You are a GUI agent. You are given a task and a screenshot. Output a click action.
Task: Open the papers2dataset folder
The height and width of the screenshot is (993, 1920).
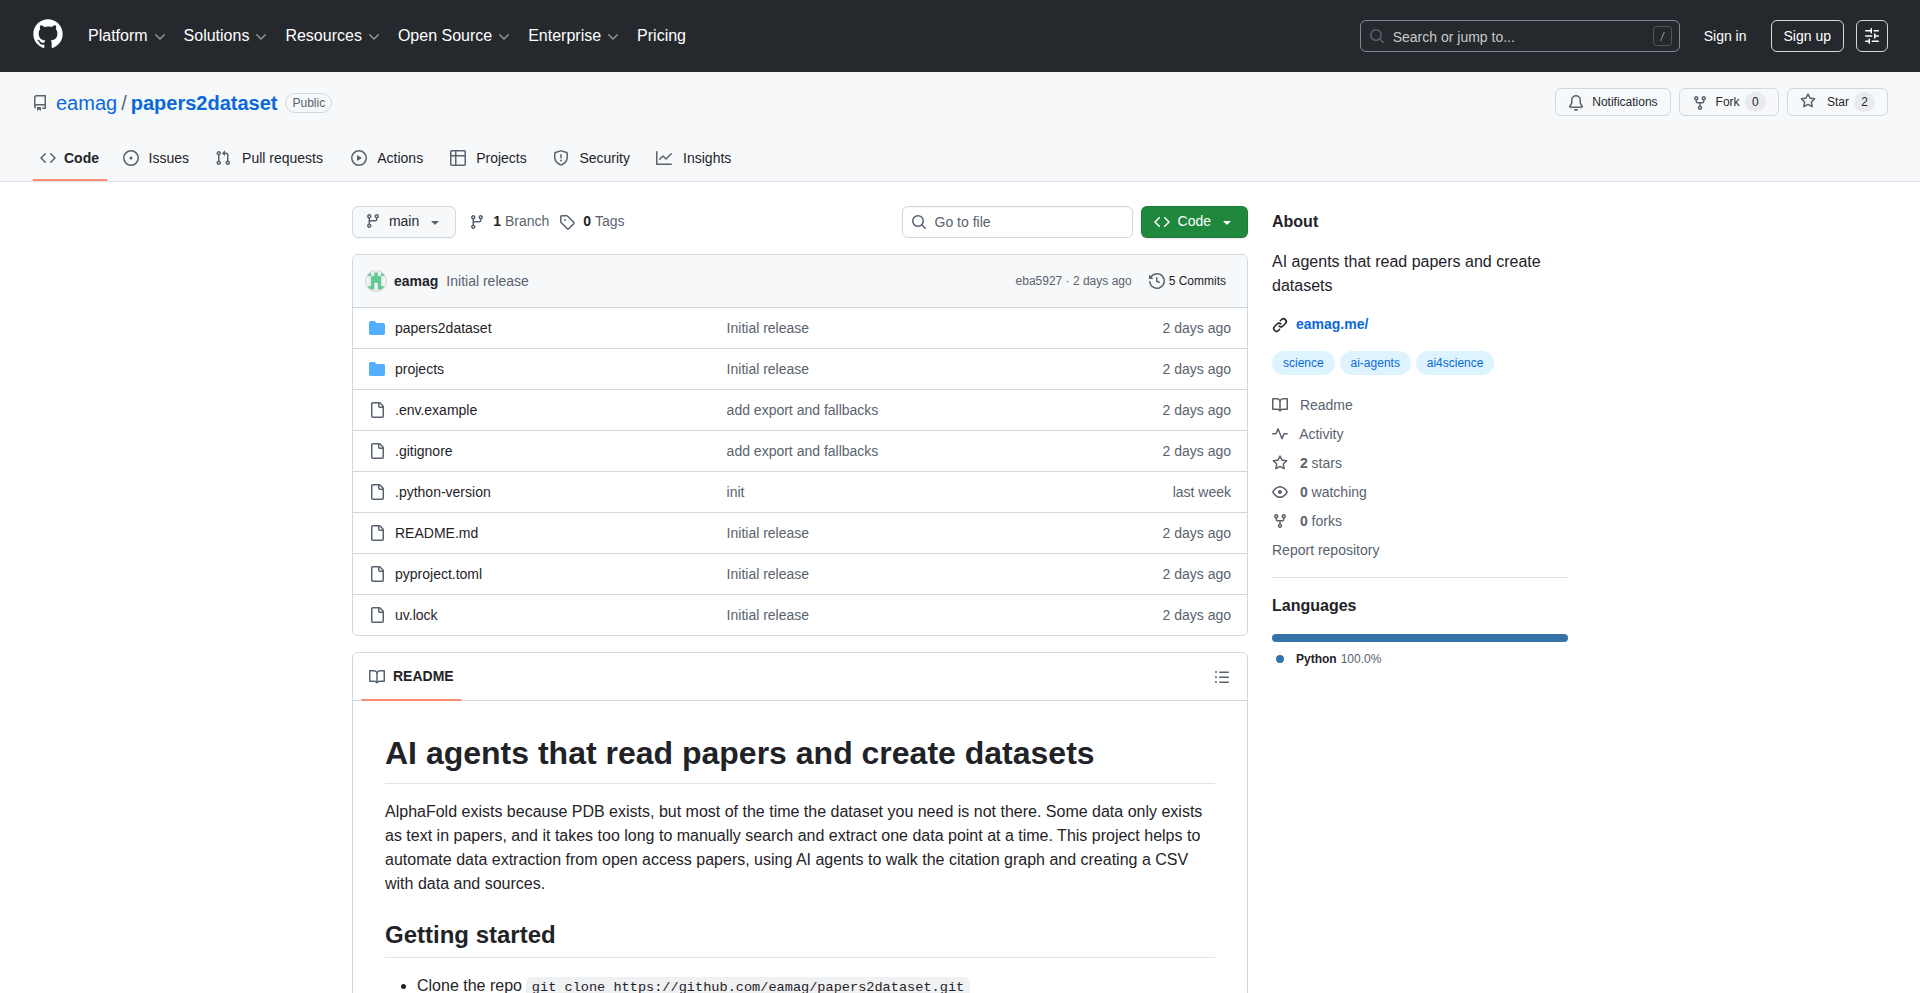(442, 328)
